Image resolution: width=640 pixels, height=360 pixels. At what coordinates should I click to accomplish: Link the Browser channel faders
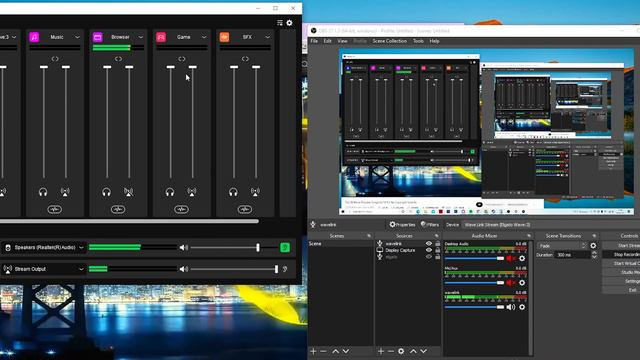[118, 59]
